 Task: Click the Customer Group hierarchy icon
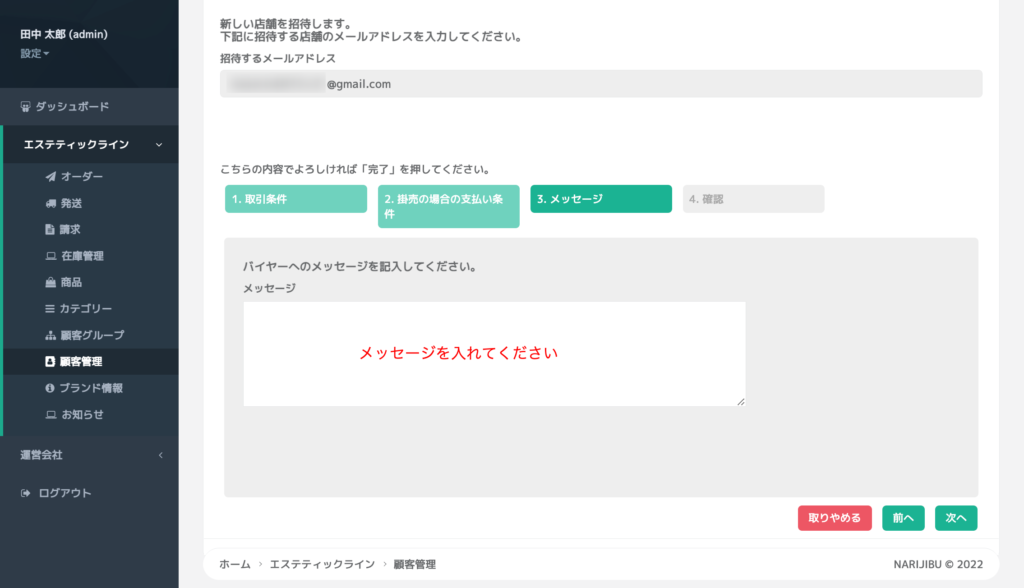click(50, 335)
